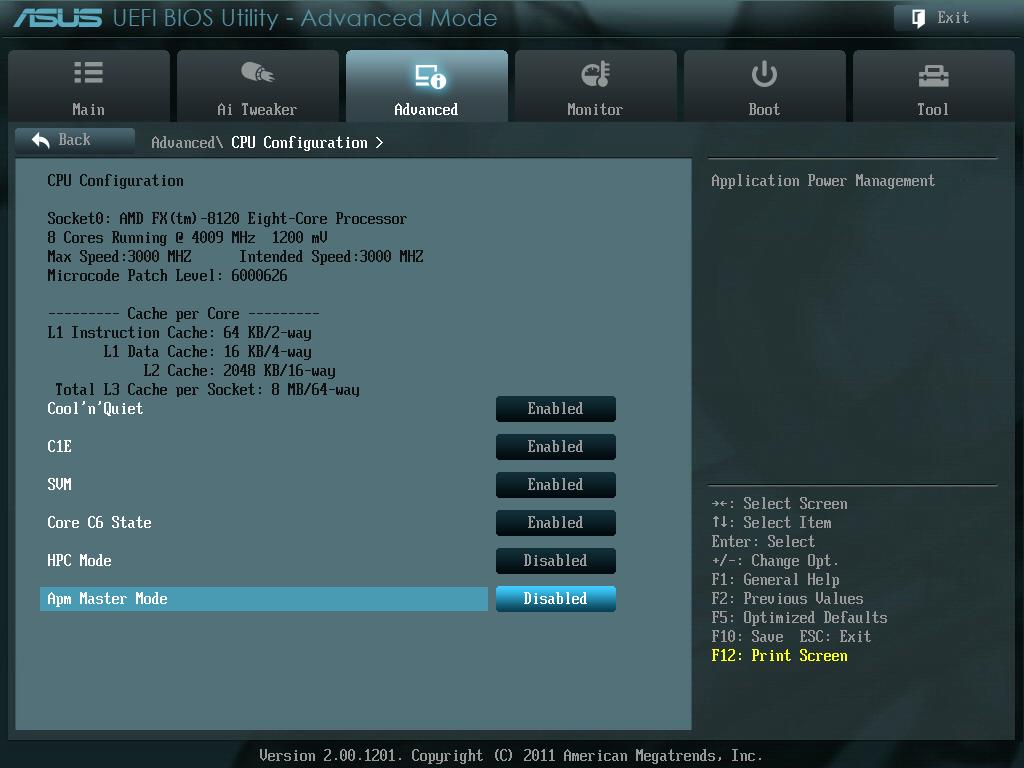Click the Exit door icon

coord(918,18)
